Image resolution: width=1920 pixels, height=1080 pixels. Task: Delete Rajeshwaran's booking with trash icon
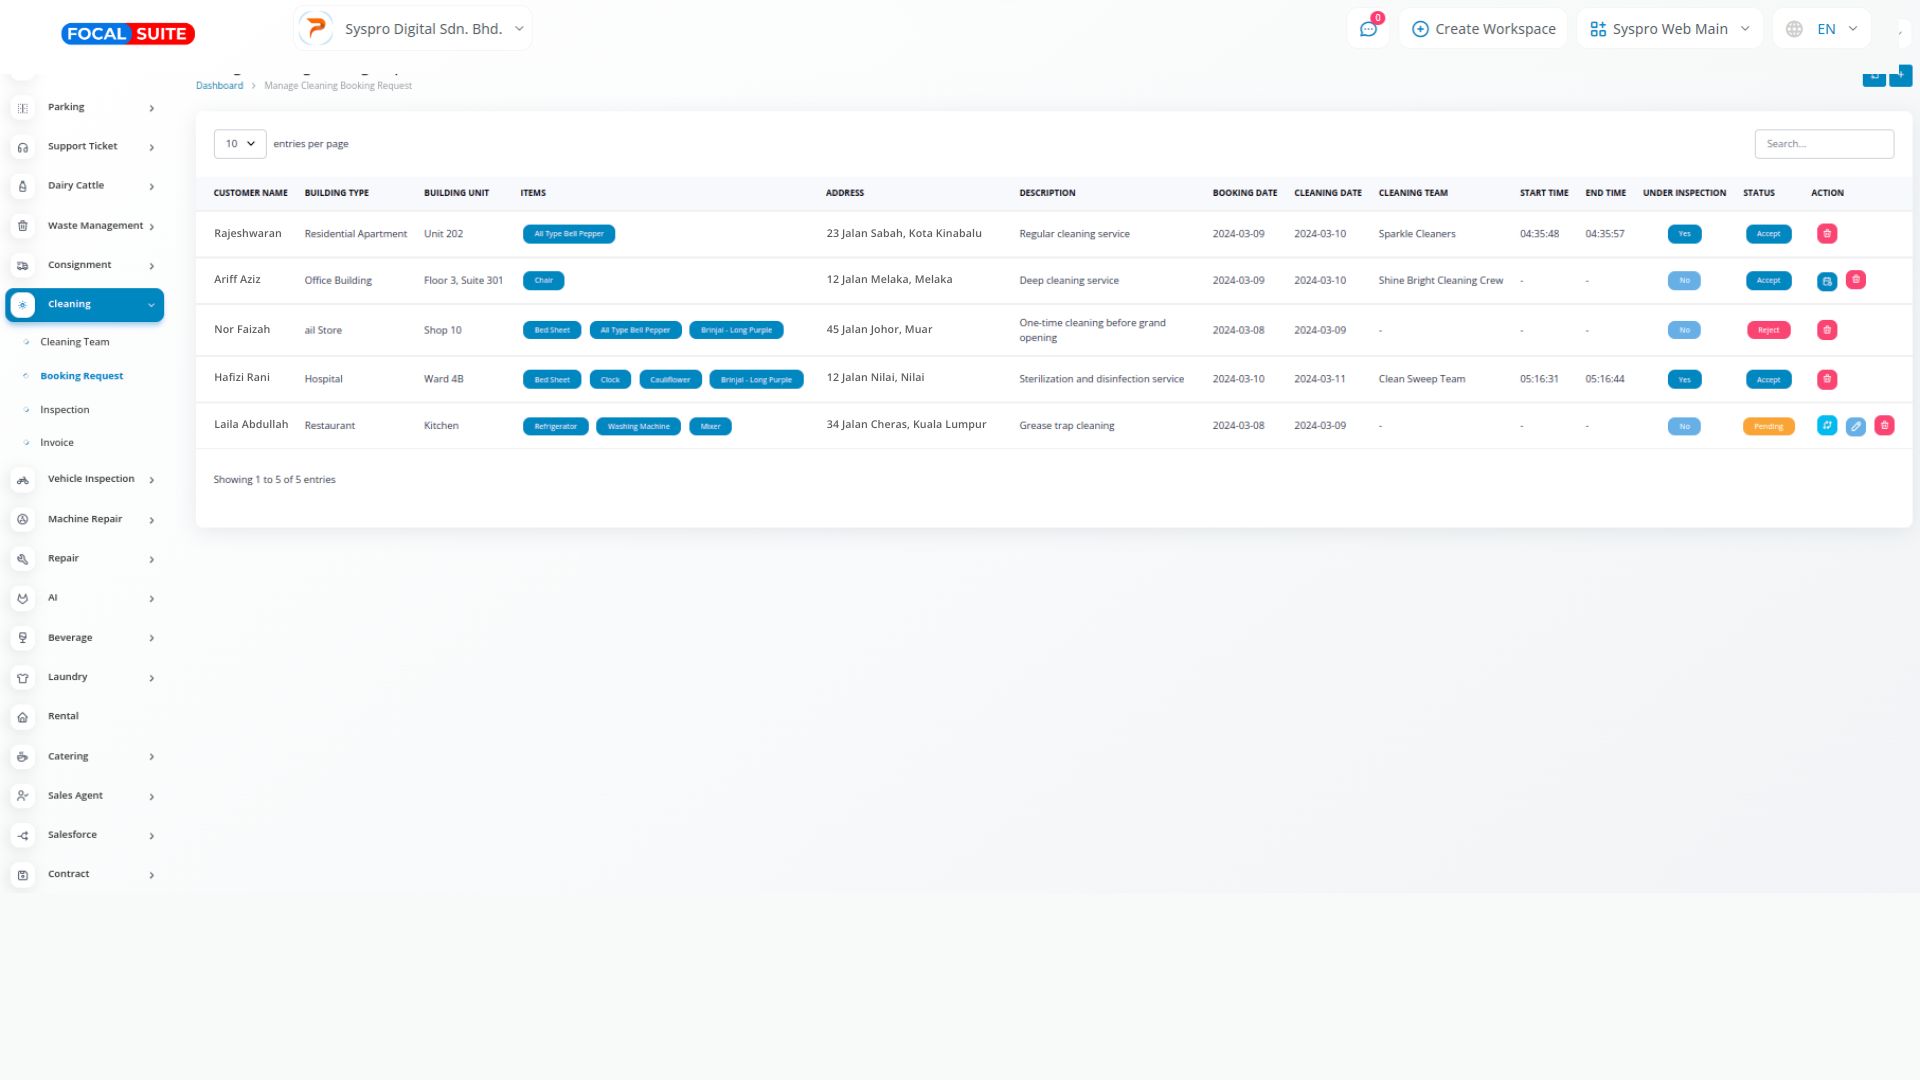coord(1826,234)
